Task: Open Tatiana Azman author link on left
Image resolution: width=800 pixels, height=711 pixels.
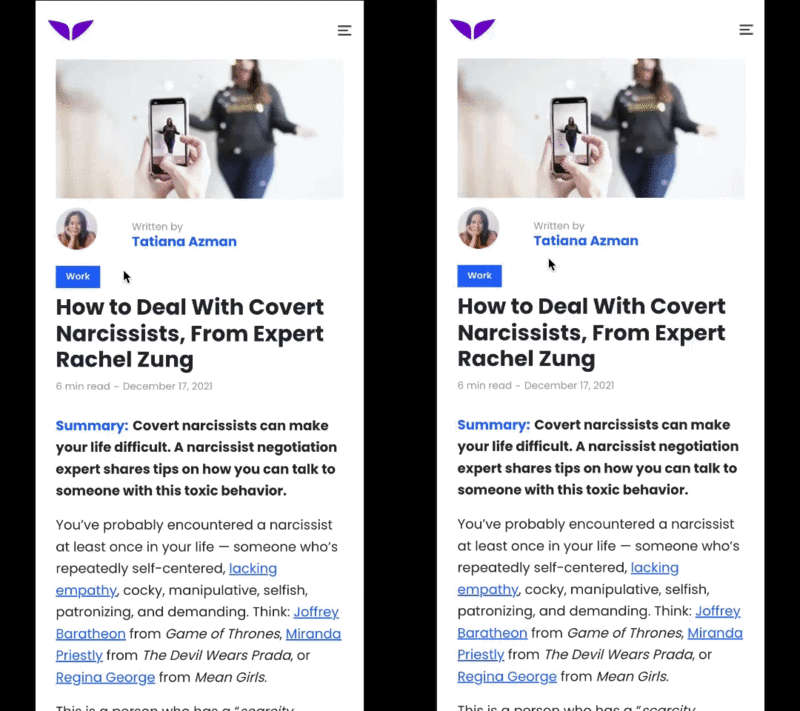Action: (184, 242)
